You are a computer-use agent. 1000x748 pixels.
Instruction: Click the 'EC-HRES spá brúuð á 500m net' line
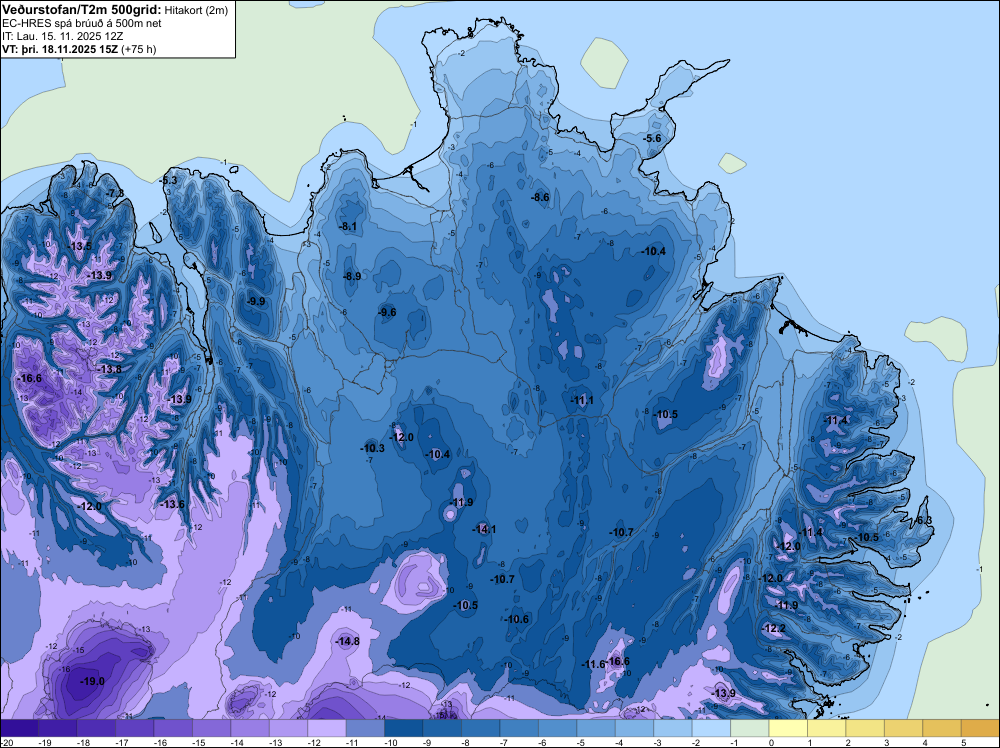pos(82,24)
